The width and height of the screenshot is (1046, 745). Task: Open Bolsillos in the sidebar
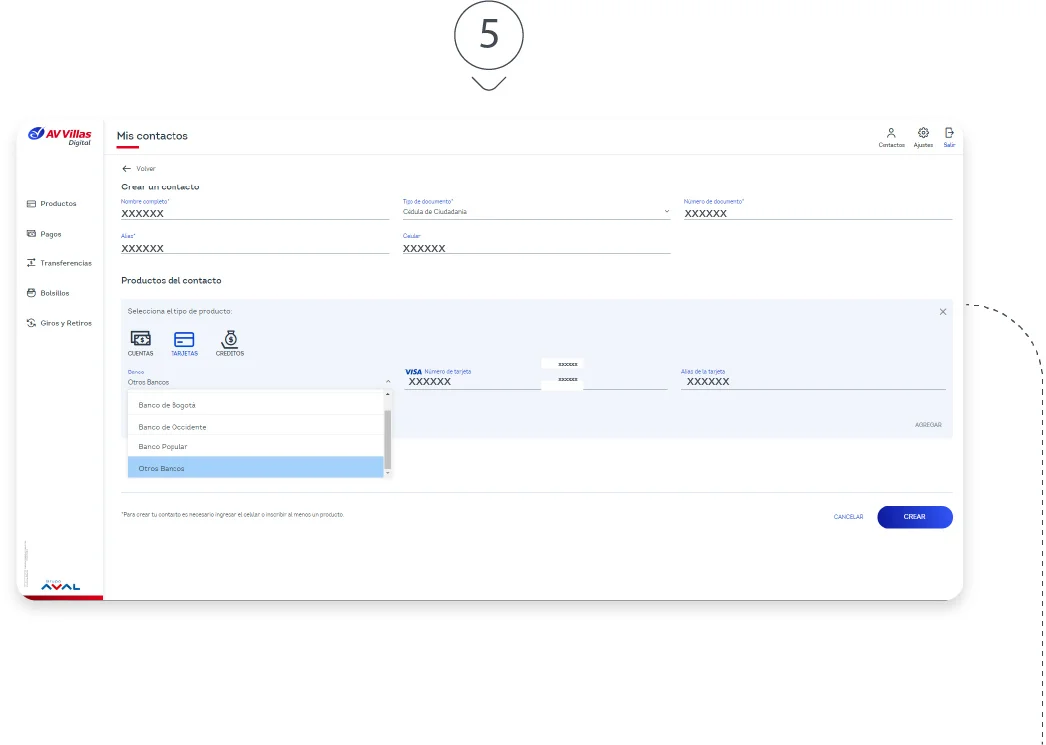(x=52, y=293)
